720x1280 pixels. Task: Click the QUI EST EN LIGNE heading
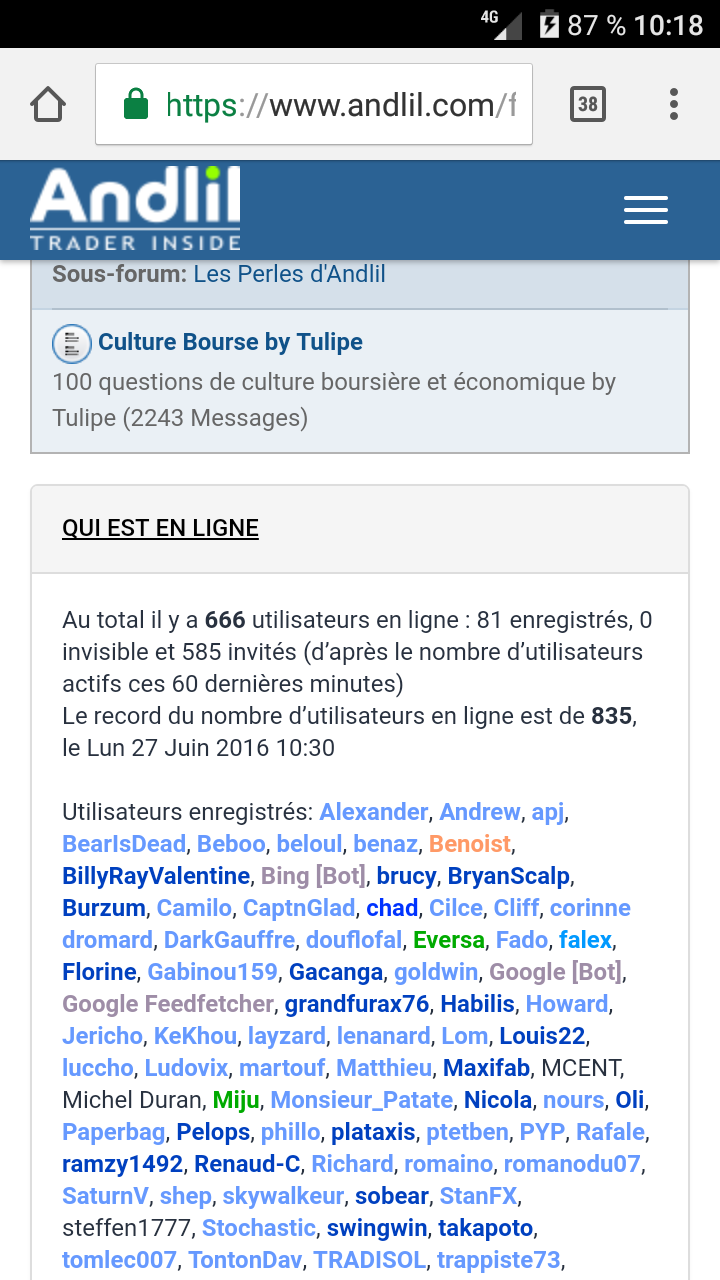(x=160, y=528)
